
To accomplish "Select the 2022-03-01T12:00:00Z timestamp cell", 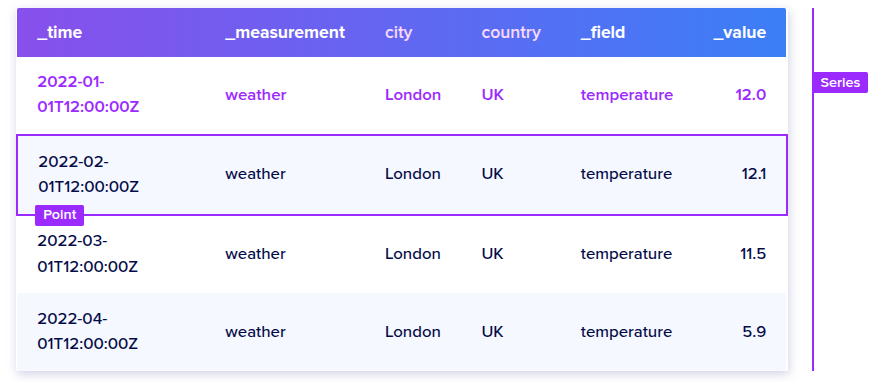I will click(x=88, y=254).
